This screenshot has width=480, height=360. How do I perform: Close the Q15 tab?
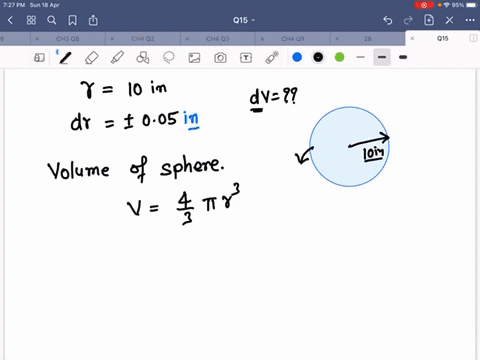412,39
